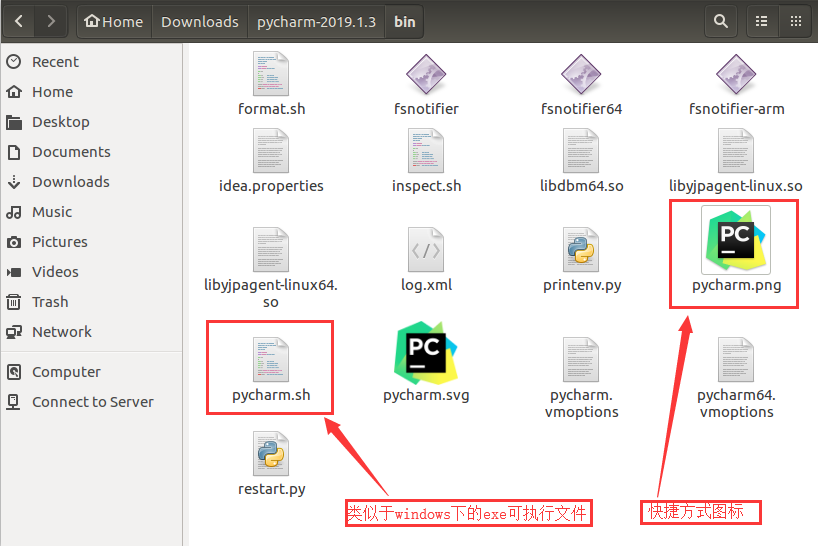Viewport: 818px width, 546px height.
Task: Jump to pycharm-2019.1.3 in path bar
Action: [x=316, y=21]
